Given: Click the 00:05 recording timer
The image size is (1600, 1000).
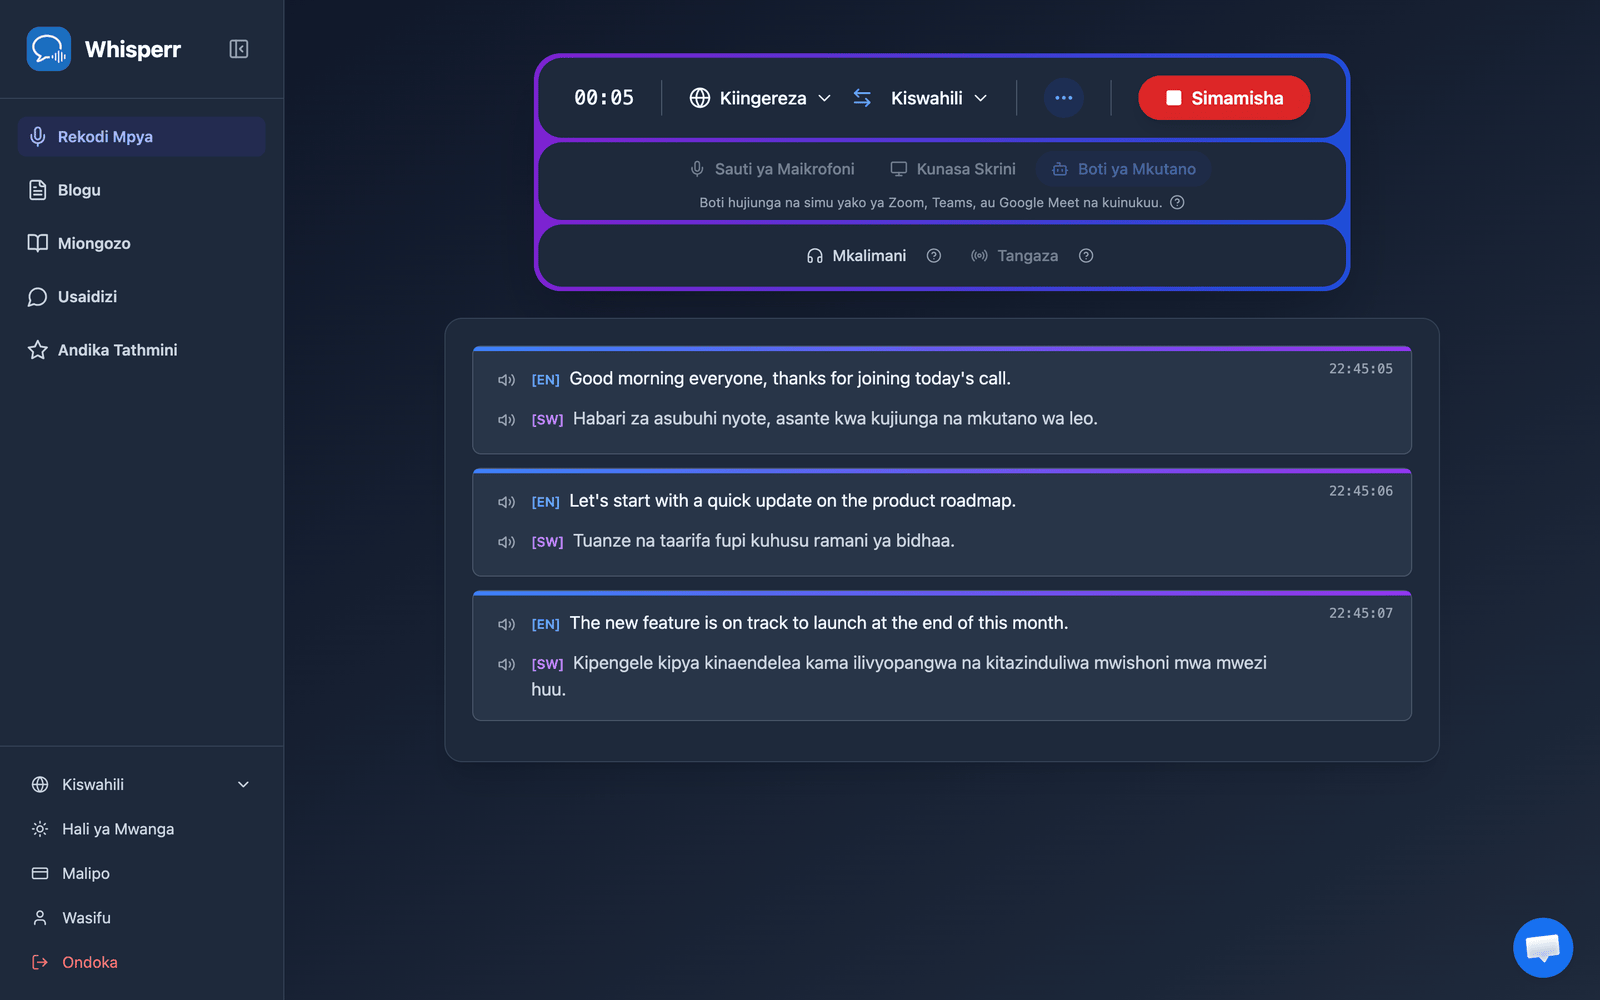Looking at the screenshot, I should pos(604,98).
